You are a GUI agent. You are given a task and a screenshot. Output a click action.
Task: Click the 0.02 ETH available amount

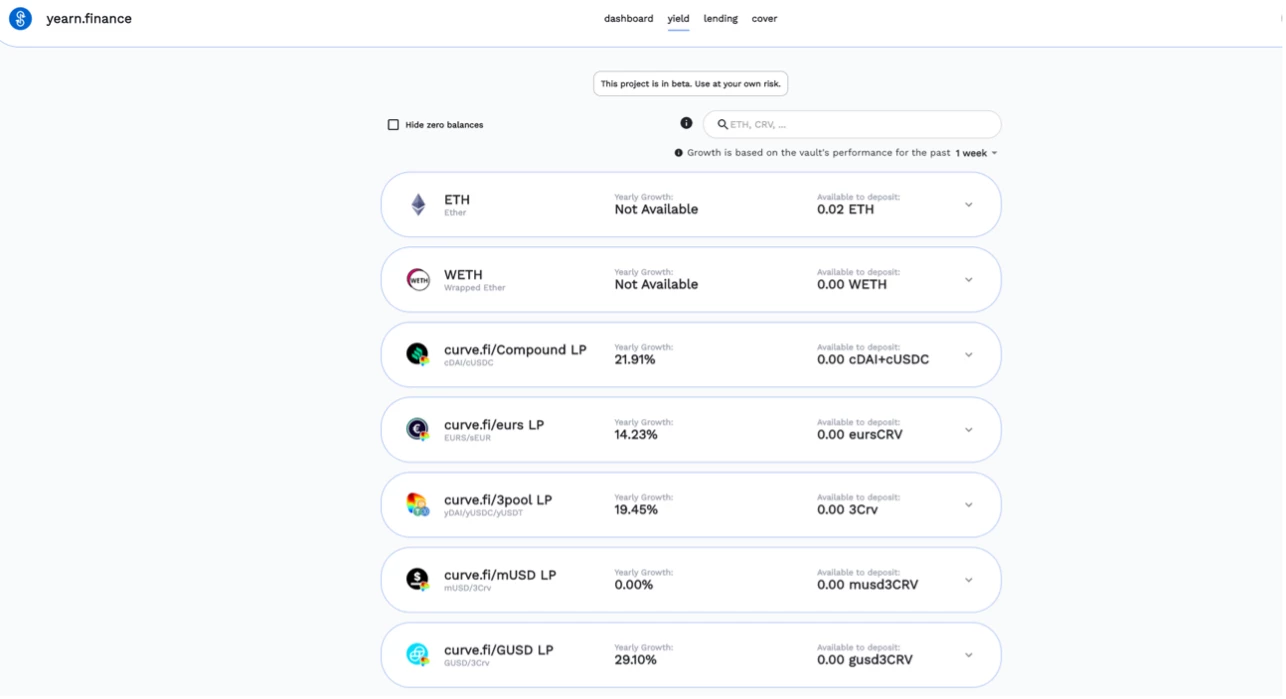(x=845, y=210)
